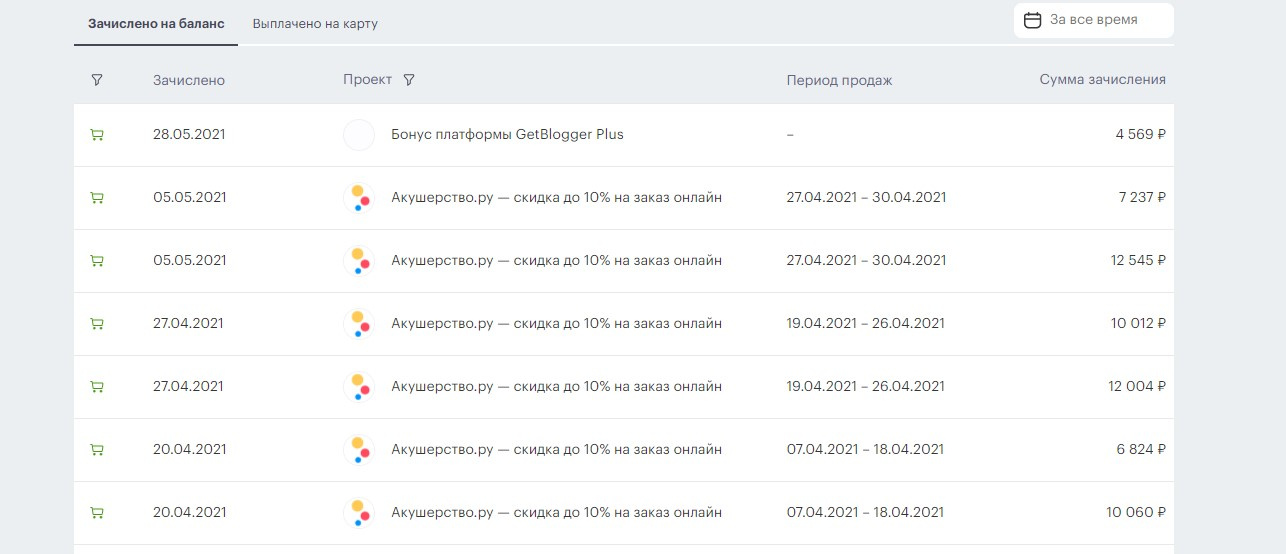Click the cart icon in the 12 004 ₽ row
Screen dimensions: 1286x554
97,387
